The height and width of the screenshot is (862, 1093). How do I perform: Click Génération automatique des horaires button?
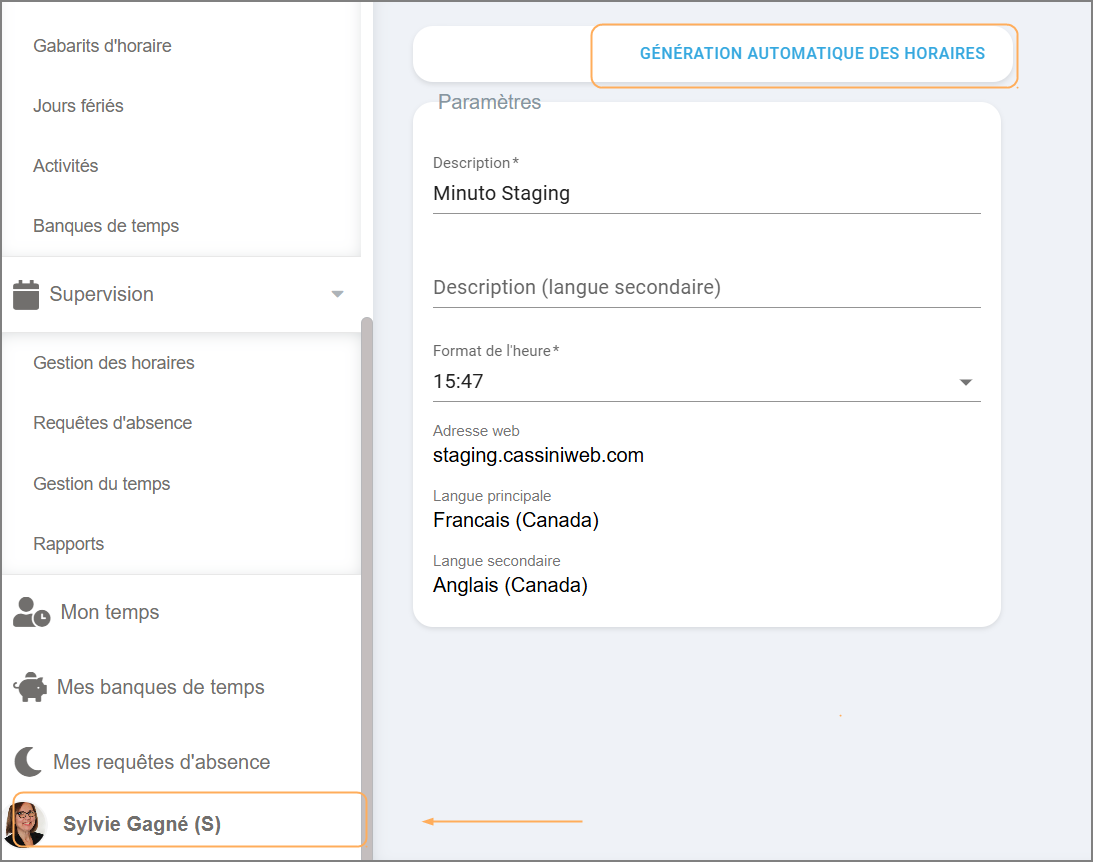[812, 54]
